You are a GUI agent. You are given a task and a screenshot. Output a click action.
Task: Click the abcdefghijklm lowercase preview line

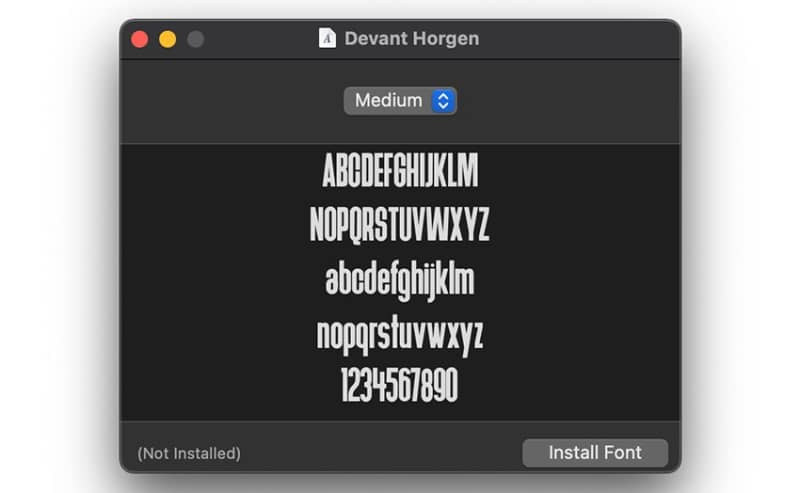(400, 280)
